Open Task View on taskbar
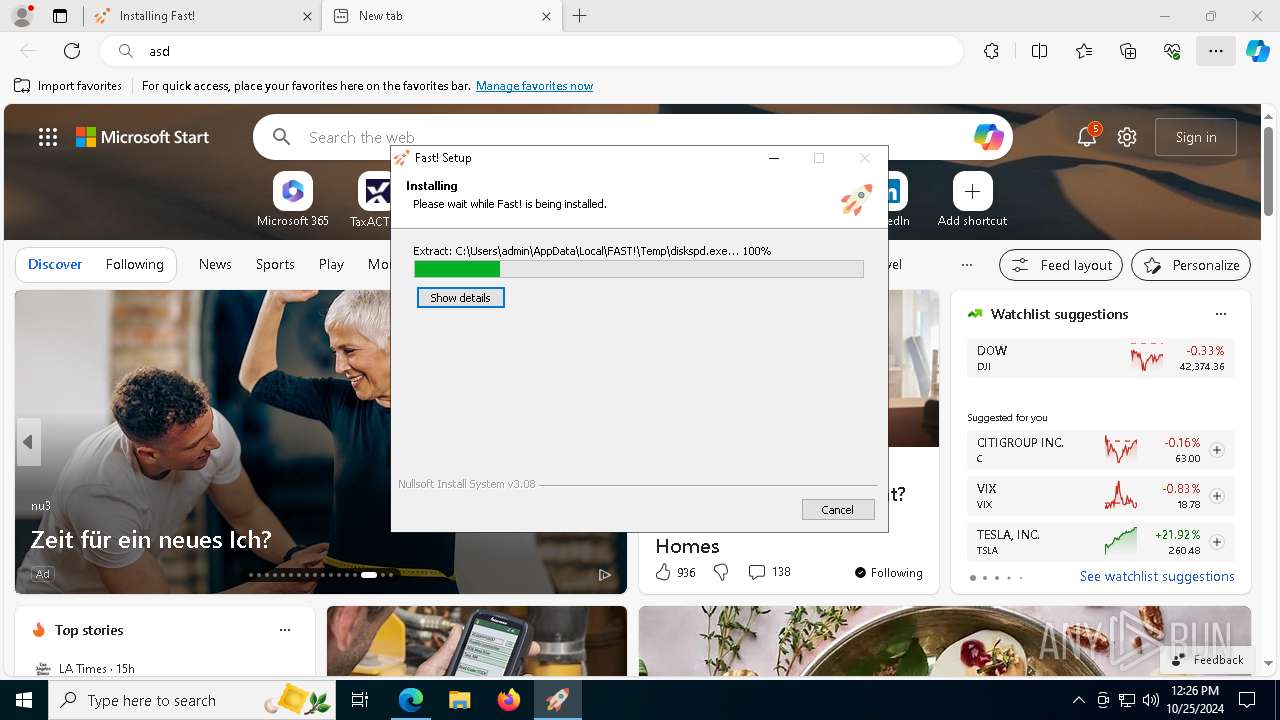The image size is (1280, 720). click(360, 700)
